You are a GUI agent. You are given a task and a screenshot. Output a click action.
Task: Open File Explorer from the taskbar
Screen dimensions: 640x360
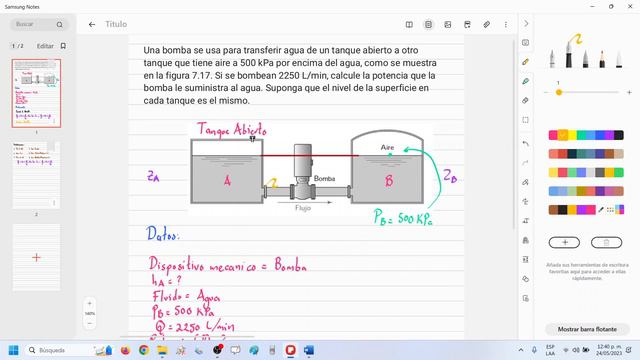[162, 350]
